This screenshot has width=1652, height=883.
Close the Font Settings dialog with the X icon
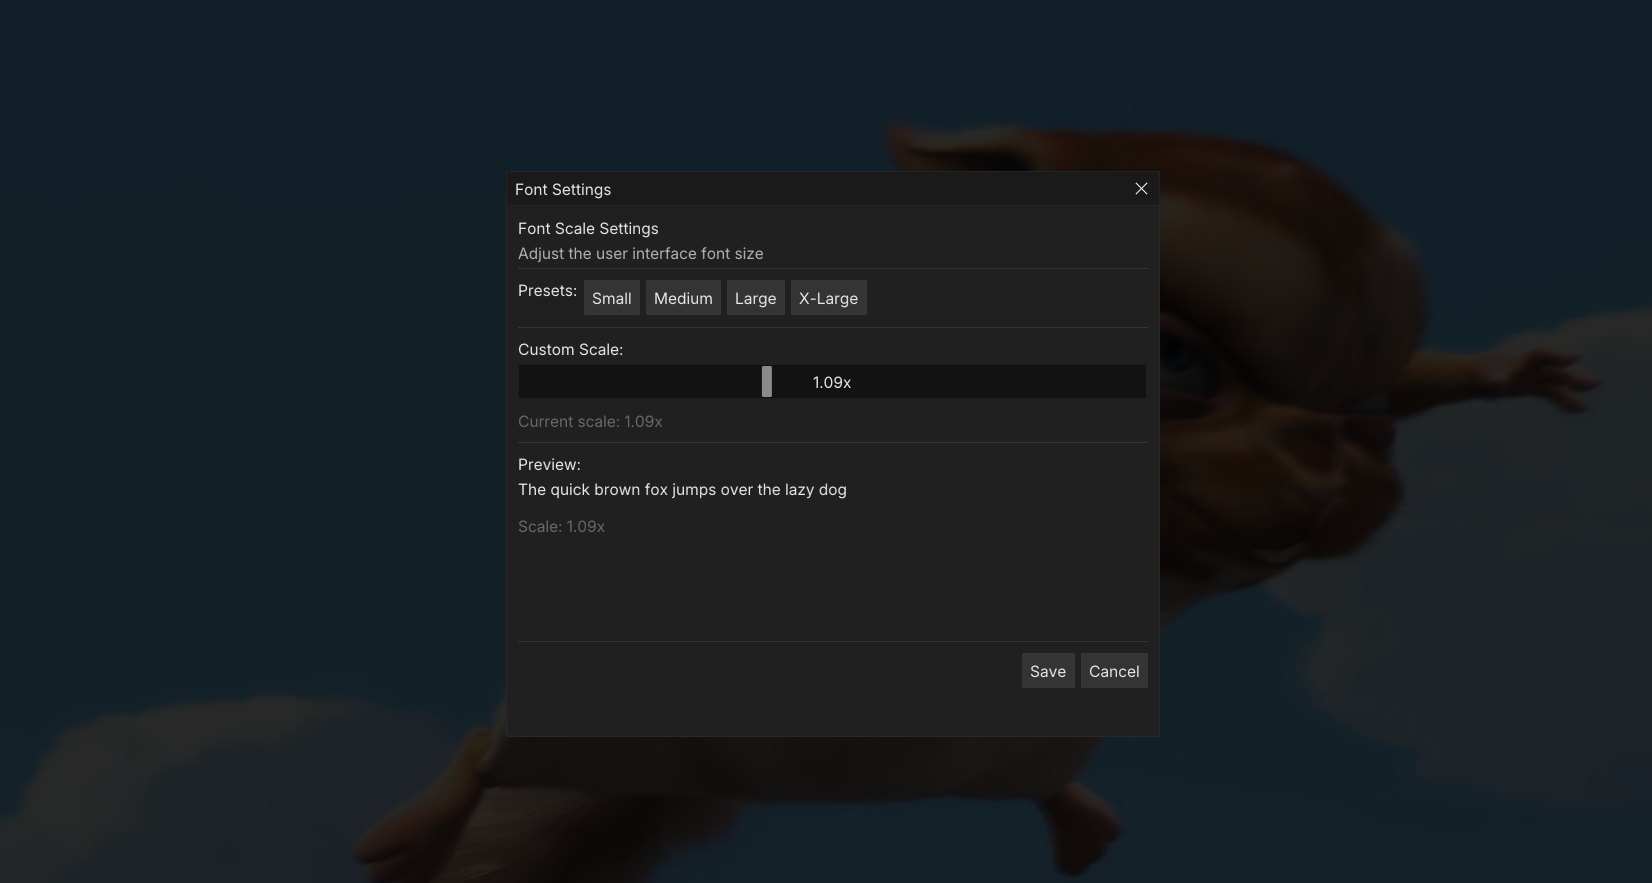click(1141, 189)
